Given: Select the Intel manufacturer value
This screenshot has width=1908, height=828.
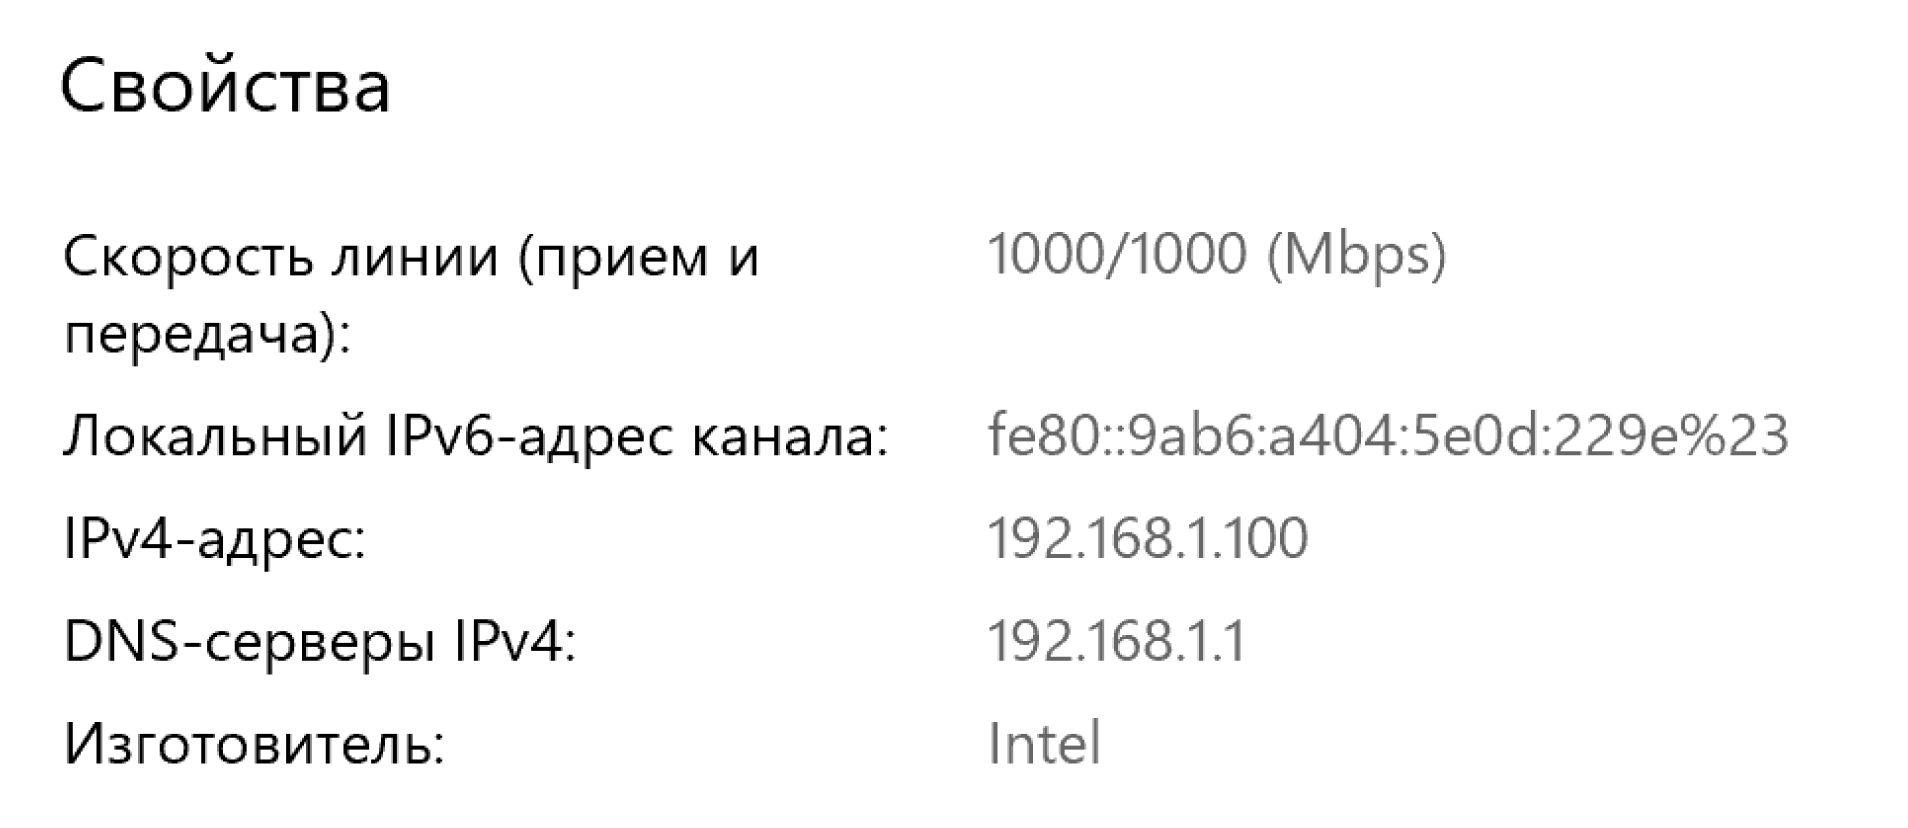Looking at the screenshot, I should 1044,744.
